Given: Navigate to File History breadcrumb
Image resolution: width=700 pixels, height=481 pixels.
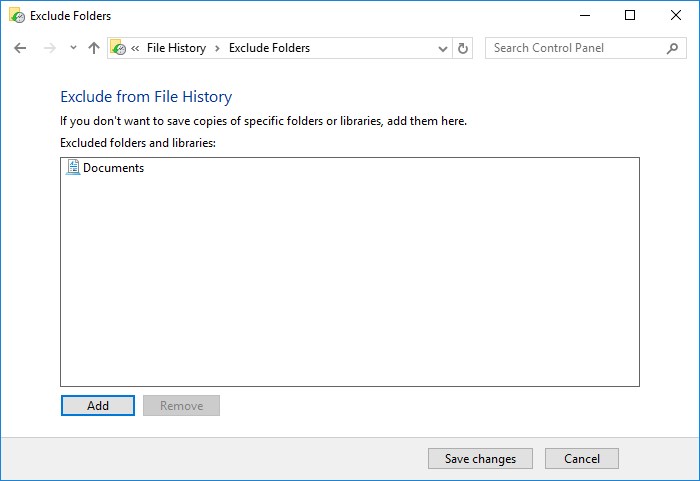Looking at the screenshot, I should 176,48.
